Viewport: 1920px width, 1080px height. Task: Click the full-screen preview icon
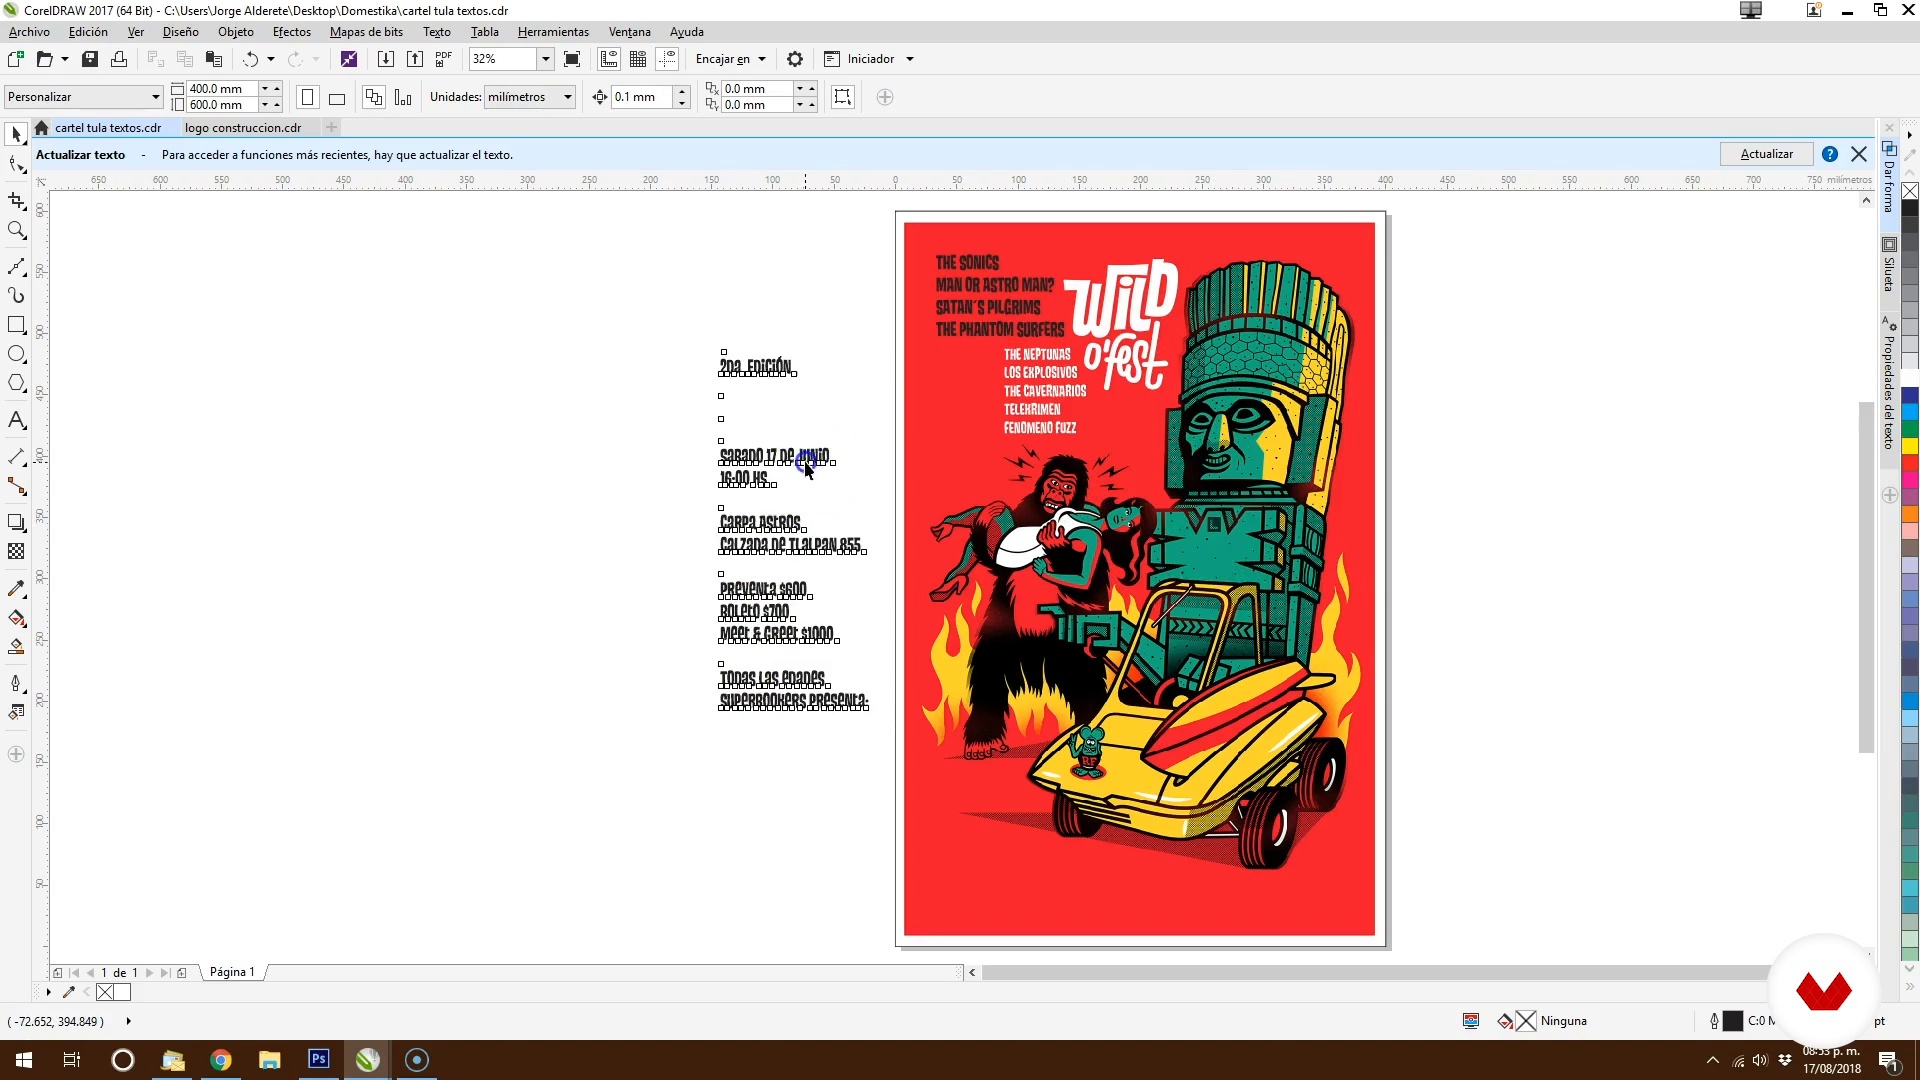(572, 59)
